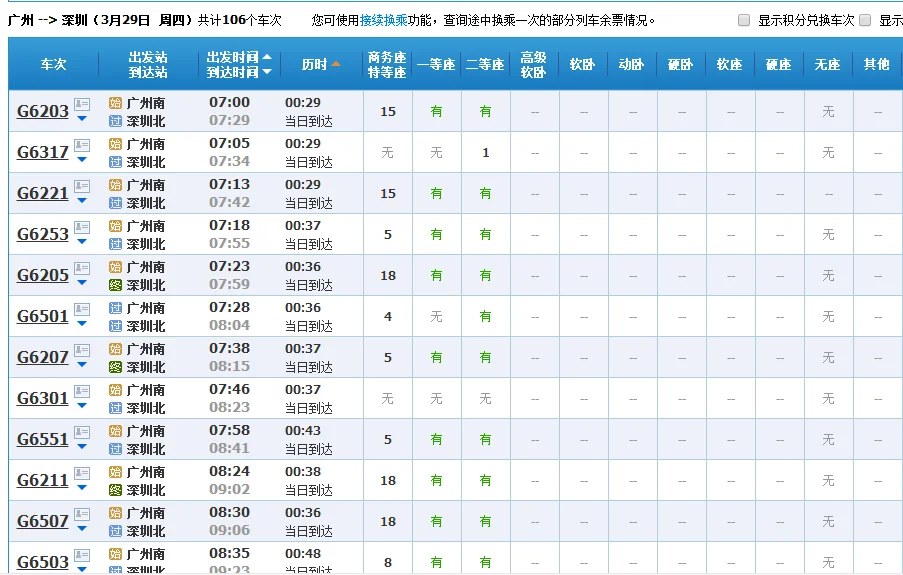Viewport: 903px width, 575px height.
Task: Click the 二等座 column header
Action: (485, 65)
